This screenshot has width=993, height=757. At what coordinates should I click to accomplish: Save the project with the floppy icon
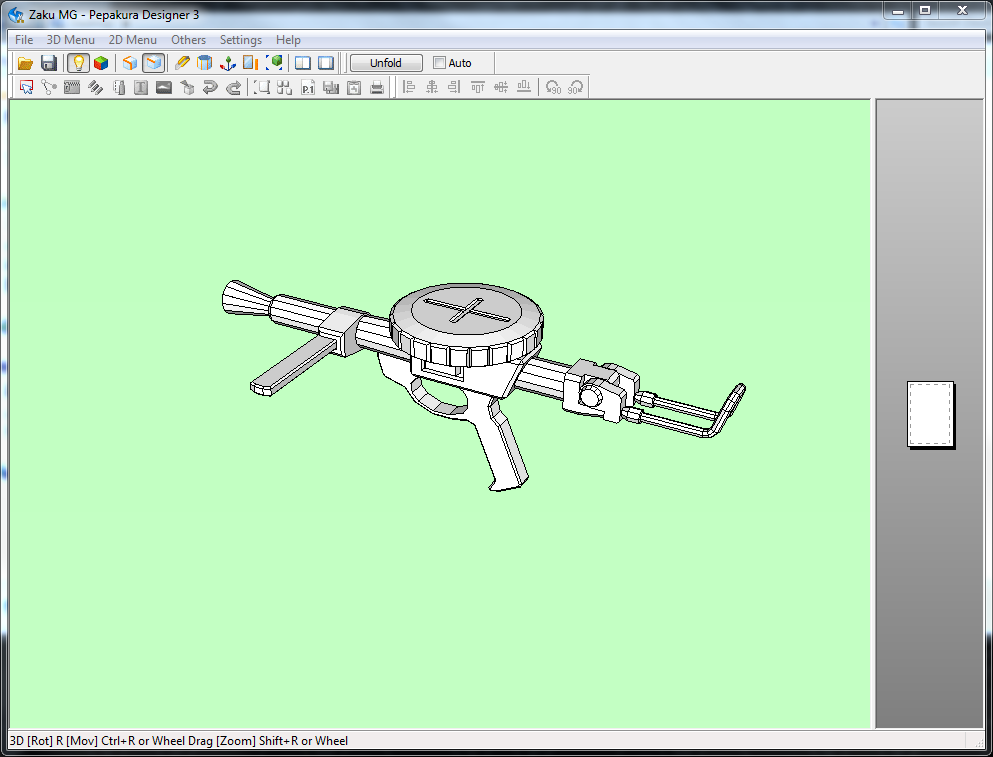pyautogui.click(x=49, y=63)
